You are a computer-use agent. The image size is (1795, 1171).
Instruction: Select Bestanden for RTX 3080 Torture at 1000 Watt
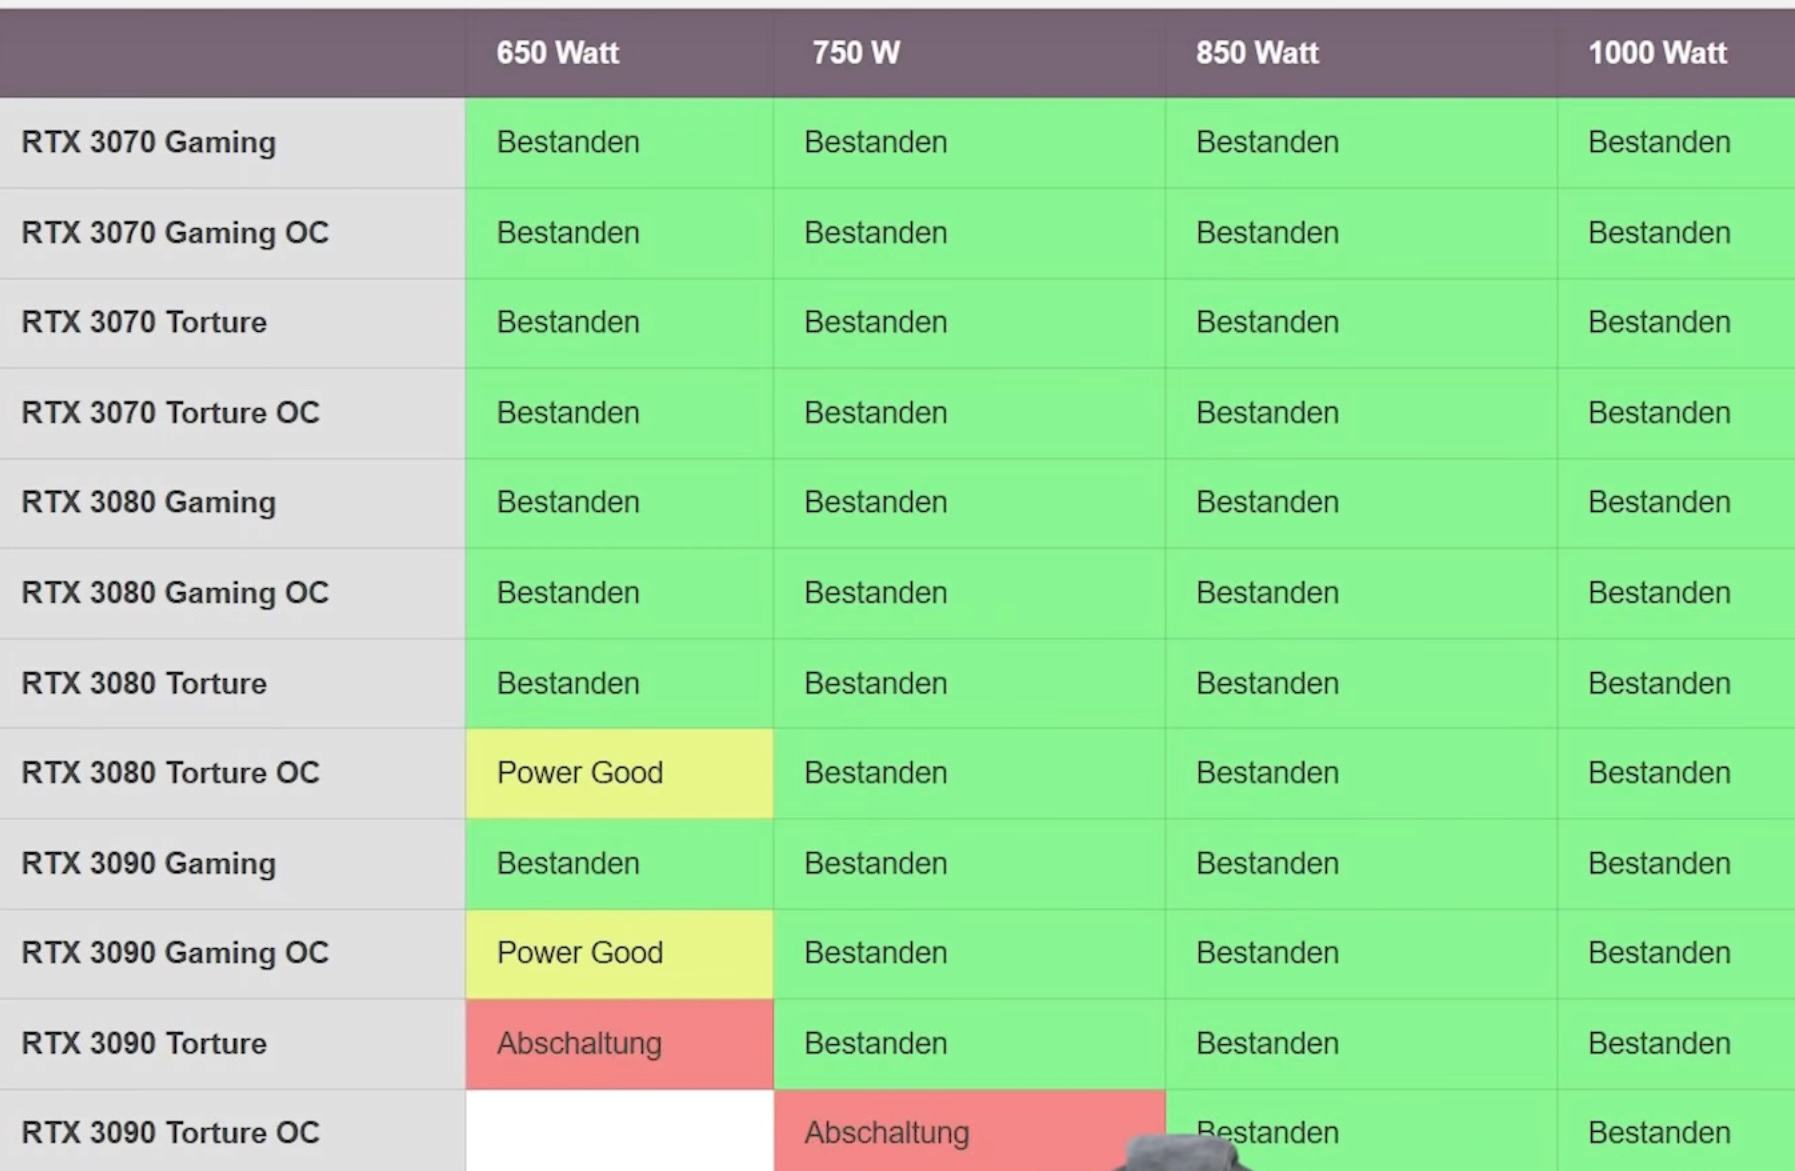pos(1659,683)
